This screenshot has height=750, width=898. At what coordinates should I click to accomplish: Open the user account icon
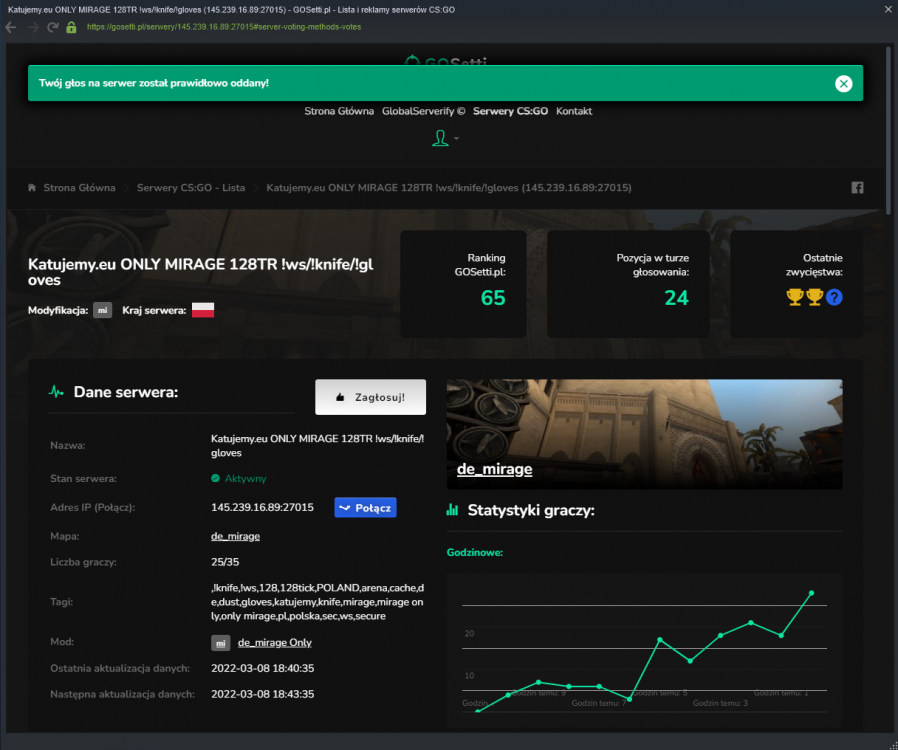pos(440,138)
